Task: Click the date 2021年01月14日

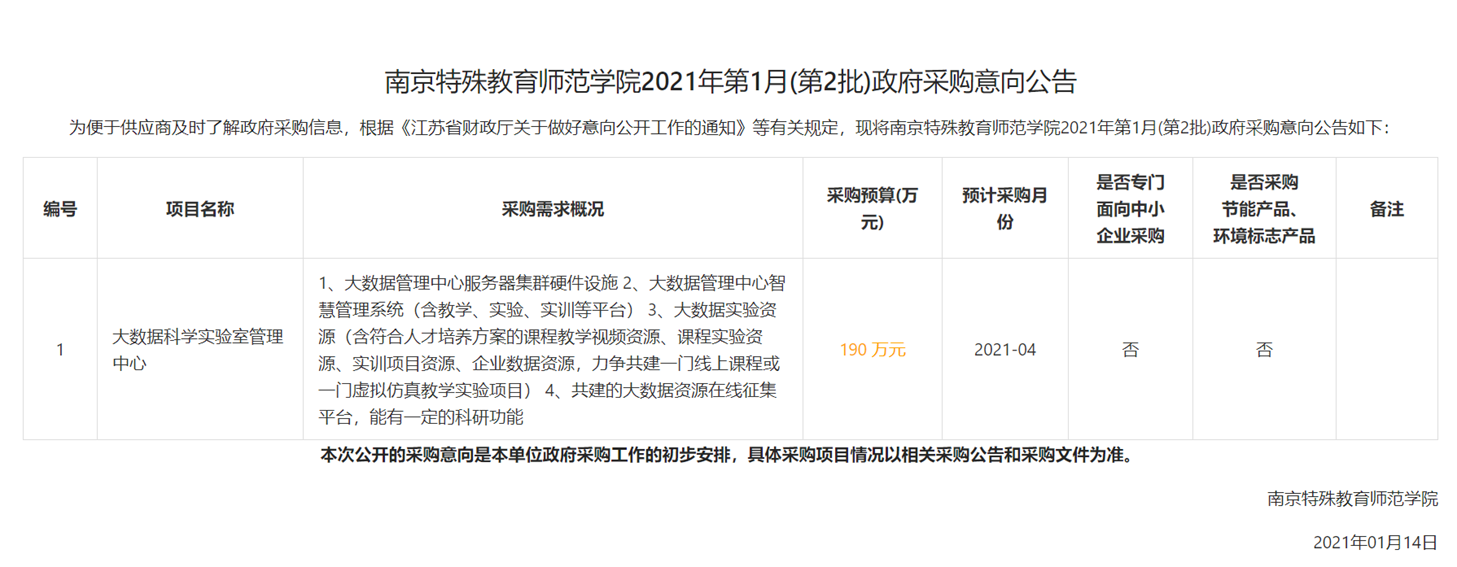Action: click(x=1375, y=543)
